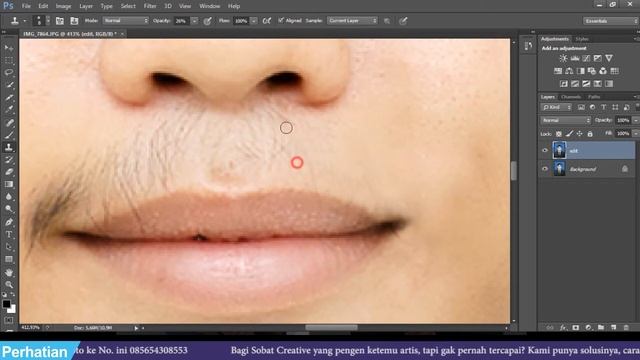
Task: Hide the Background layer with its eye icon
Action: tap(544, 169)
